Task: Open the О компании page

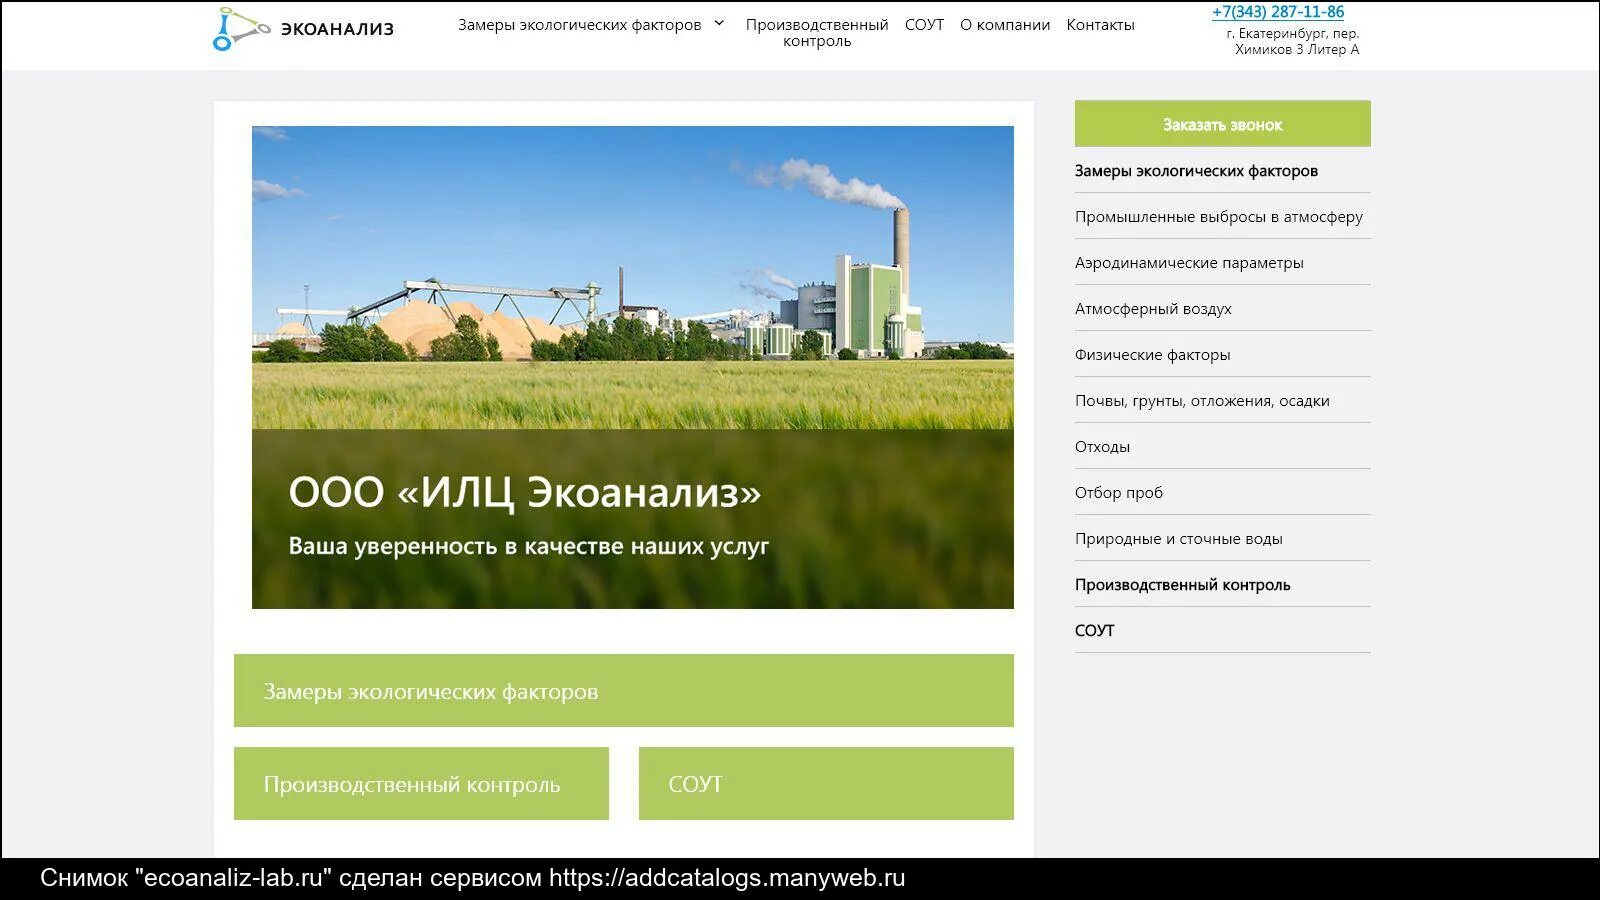Action: [1005, 24]
